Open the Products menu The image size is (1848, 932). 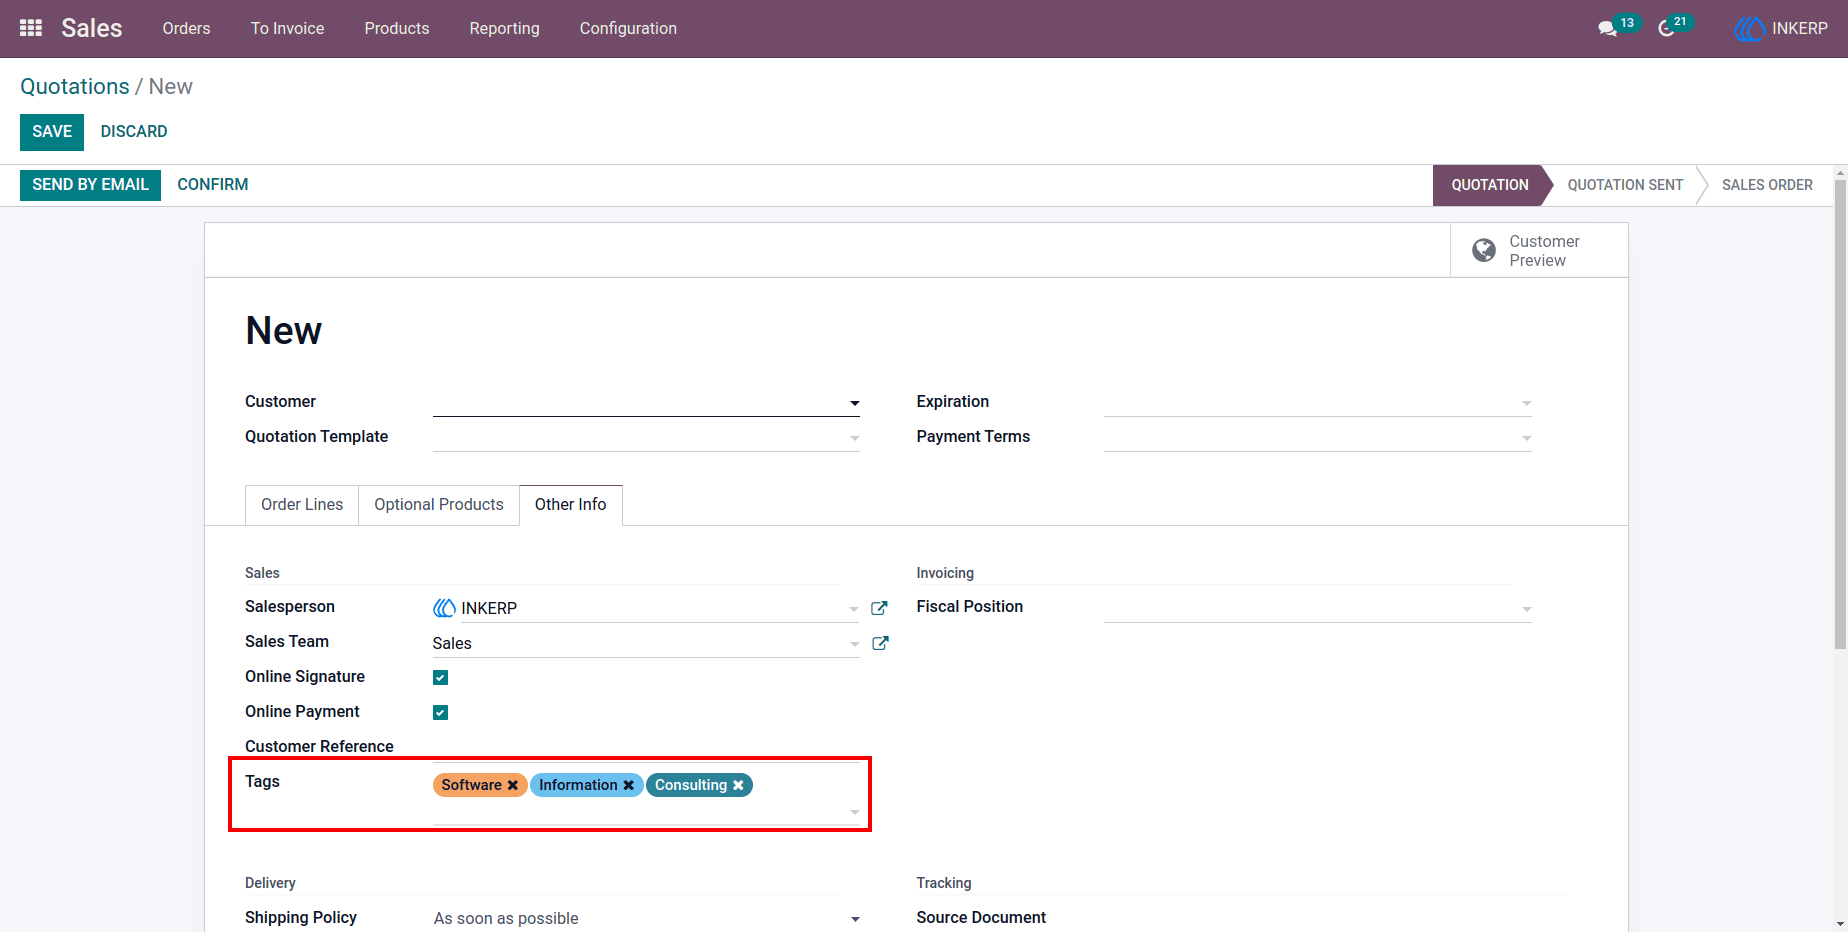[x=397, y=28]
